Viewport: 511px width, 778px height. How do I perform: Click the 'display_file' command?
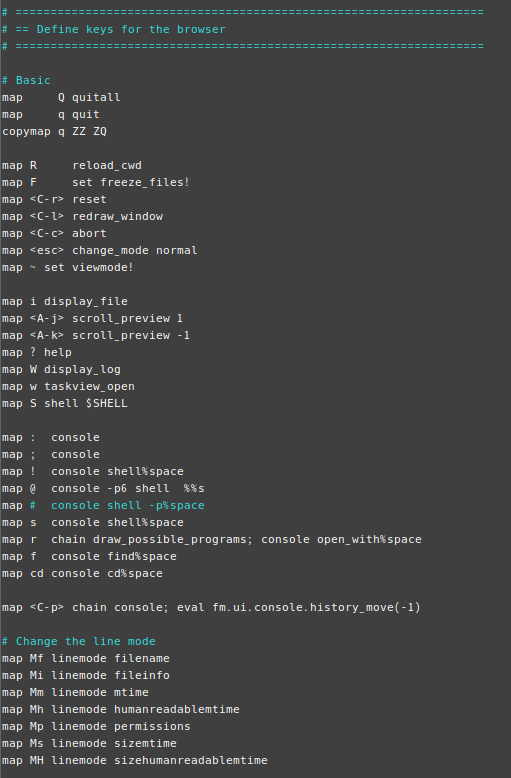coord(86,301)
